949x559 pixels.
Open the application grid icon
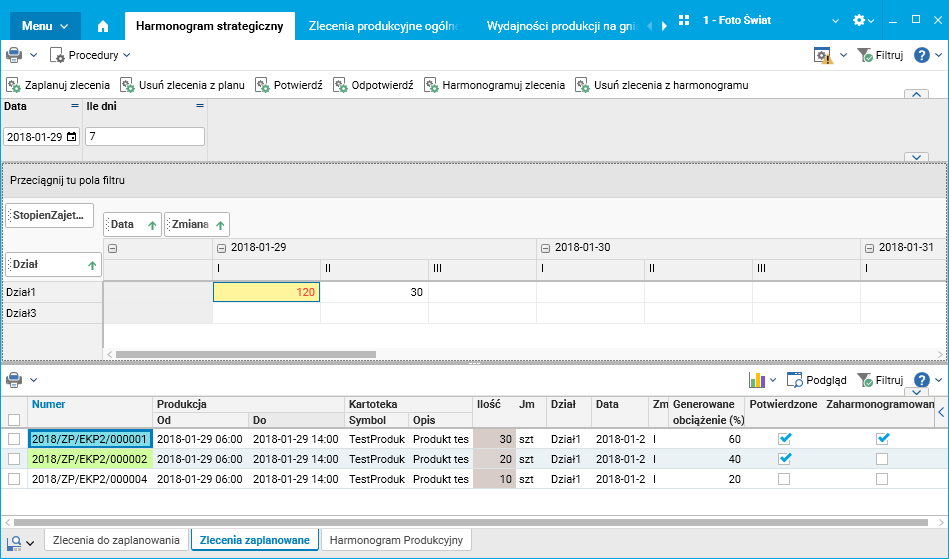(x=684, y=20)
